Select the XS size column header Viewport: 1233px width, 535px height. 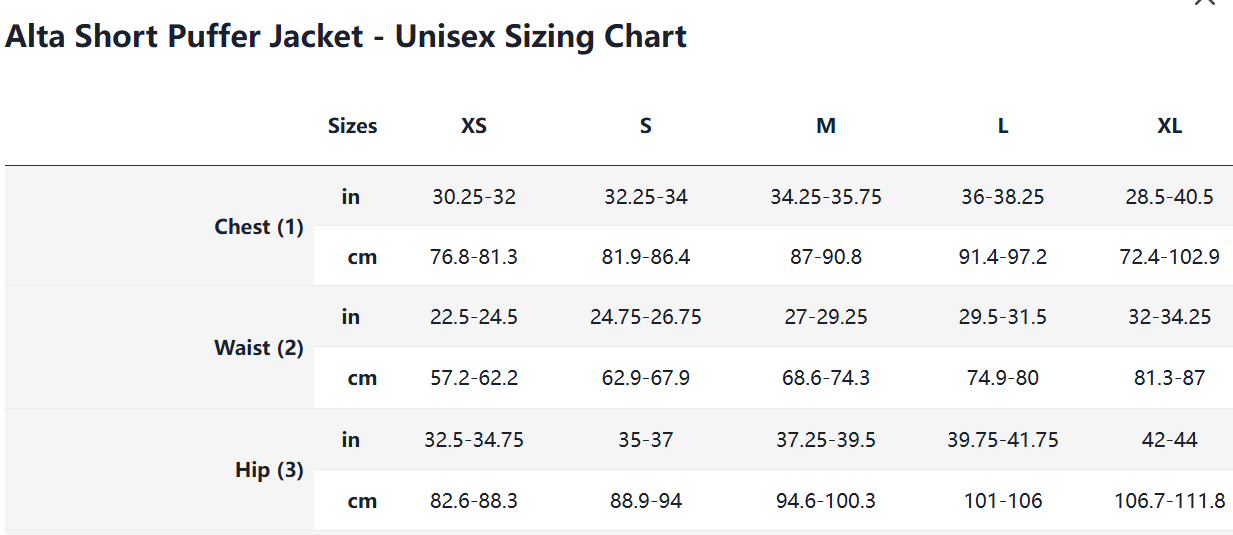point(474,126)
